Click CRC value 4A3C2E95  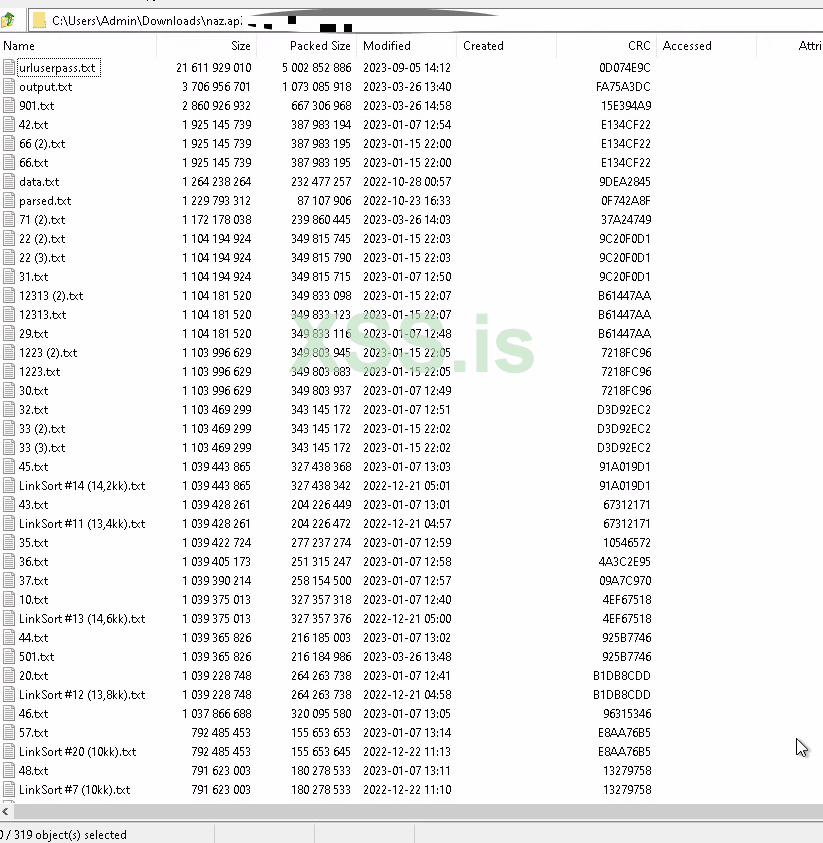coord(625,561)
